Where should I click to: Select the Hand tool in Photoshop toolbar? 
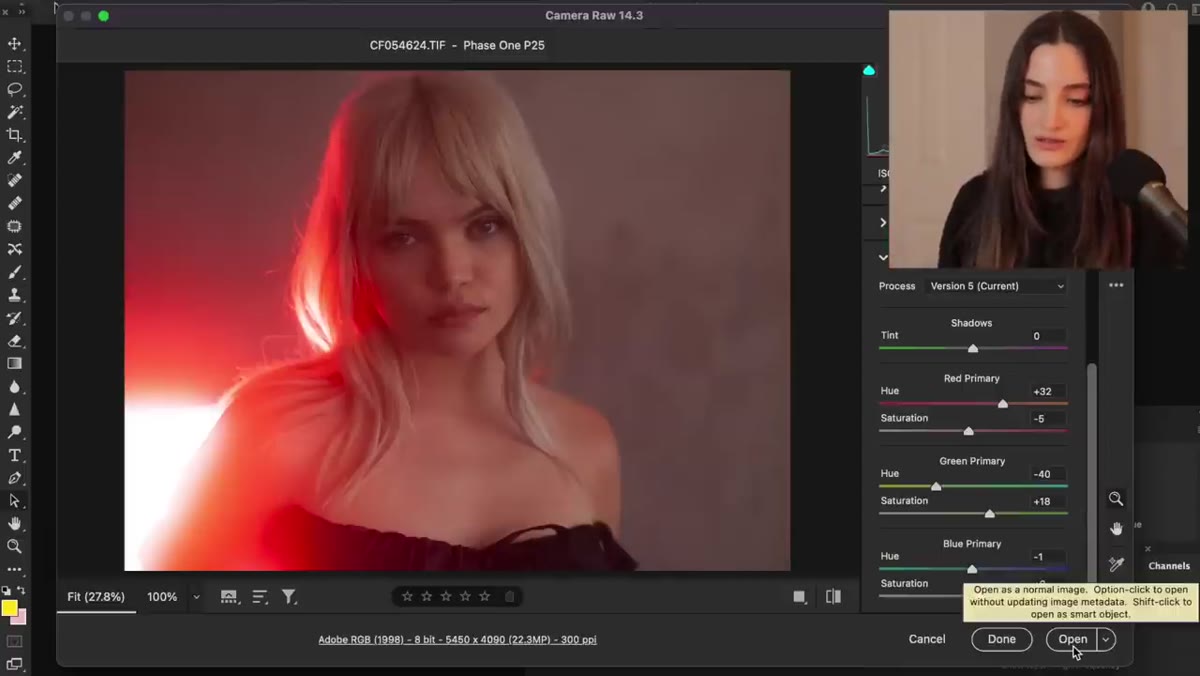[15, 523]
